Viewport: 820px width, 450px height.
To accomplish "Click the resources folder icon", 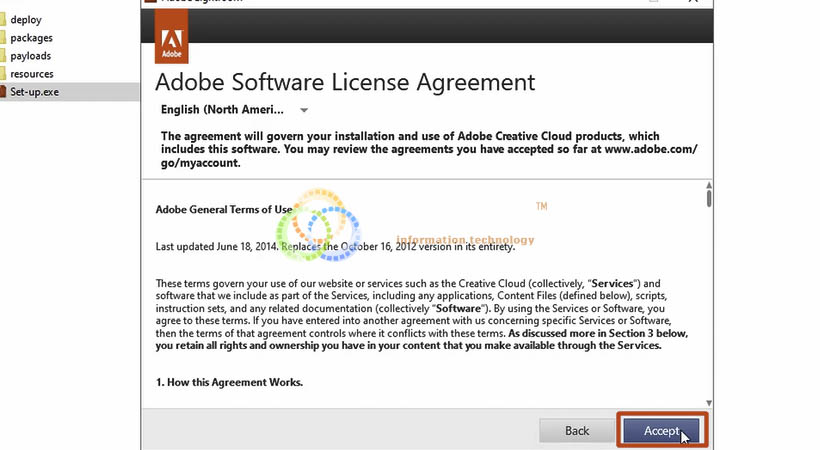I will tap(3, 74).
